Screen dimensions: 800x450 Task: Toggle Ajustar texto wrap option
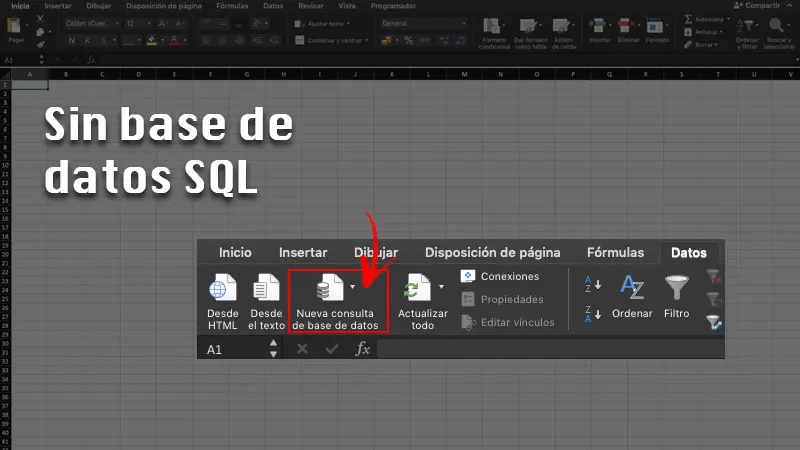321,23
